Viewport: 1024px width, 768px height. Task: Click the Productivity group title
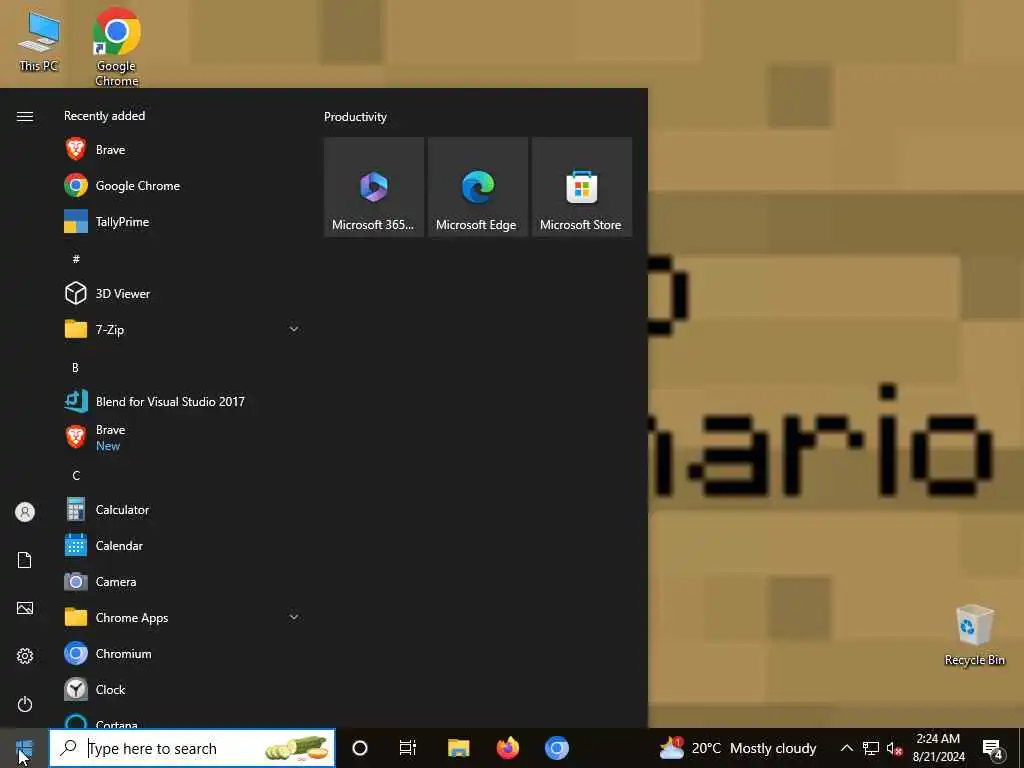(x=355, y=117)
